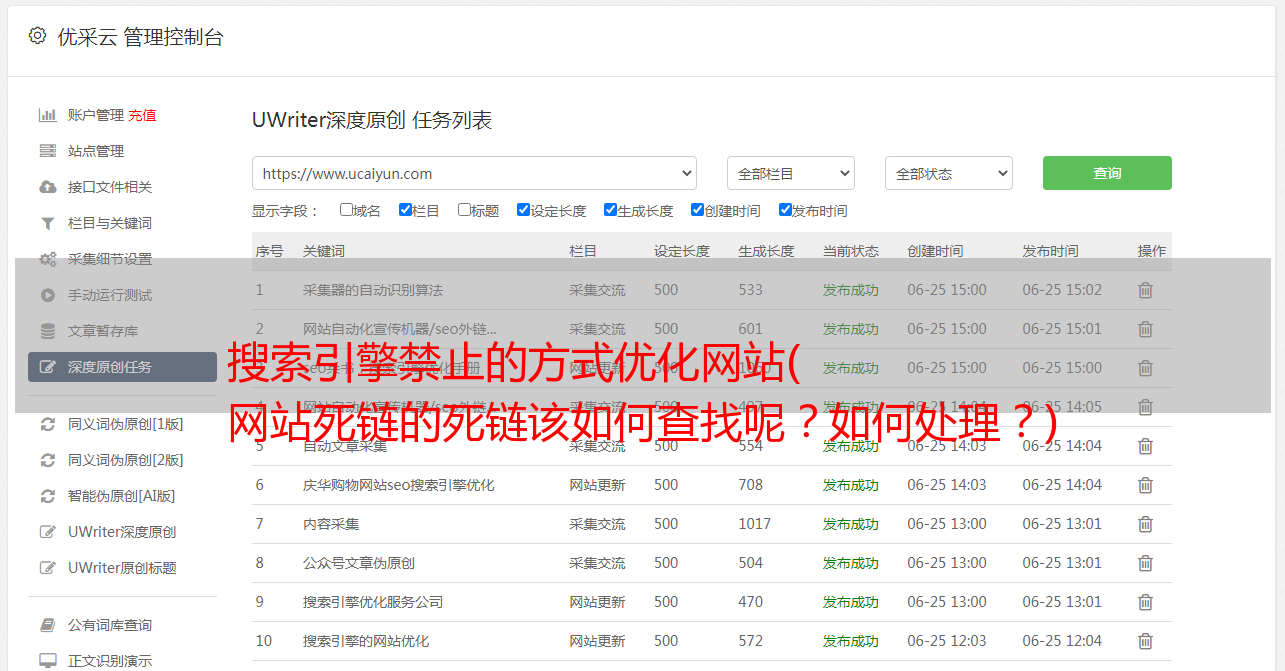Click the UWriter深度原创 任务列表 heading
1285x671 pixels.
click(372, 120)
